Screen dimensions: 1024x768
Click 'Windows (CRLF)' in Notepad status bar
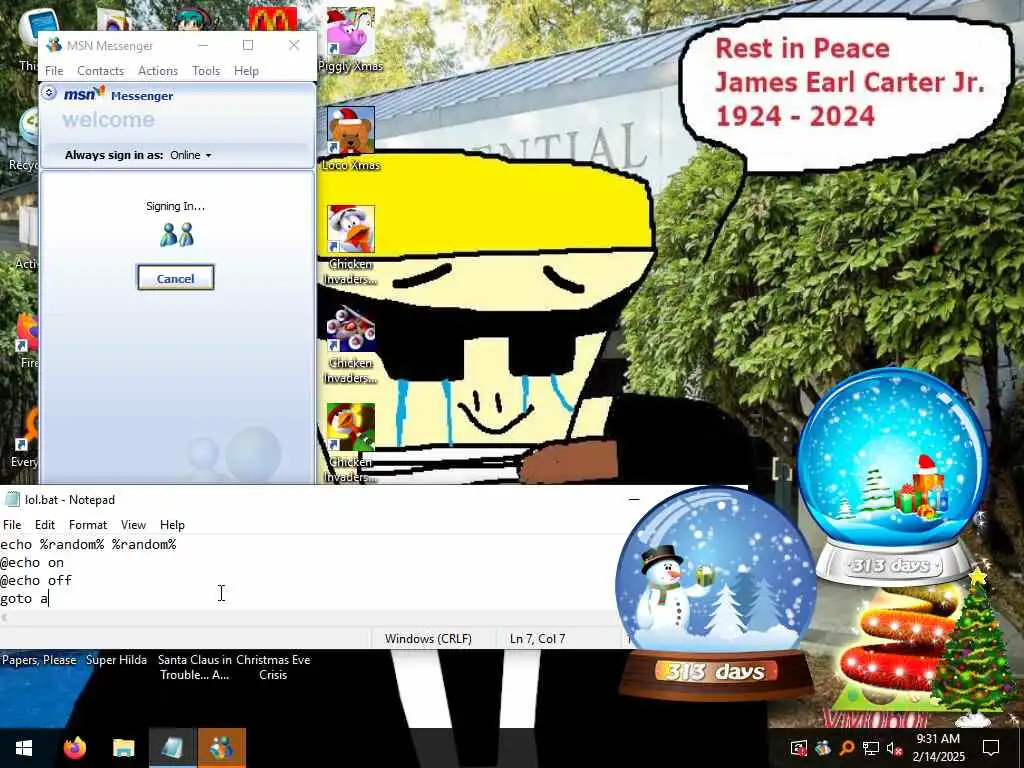click(x=428, y=639)
